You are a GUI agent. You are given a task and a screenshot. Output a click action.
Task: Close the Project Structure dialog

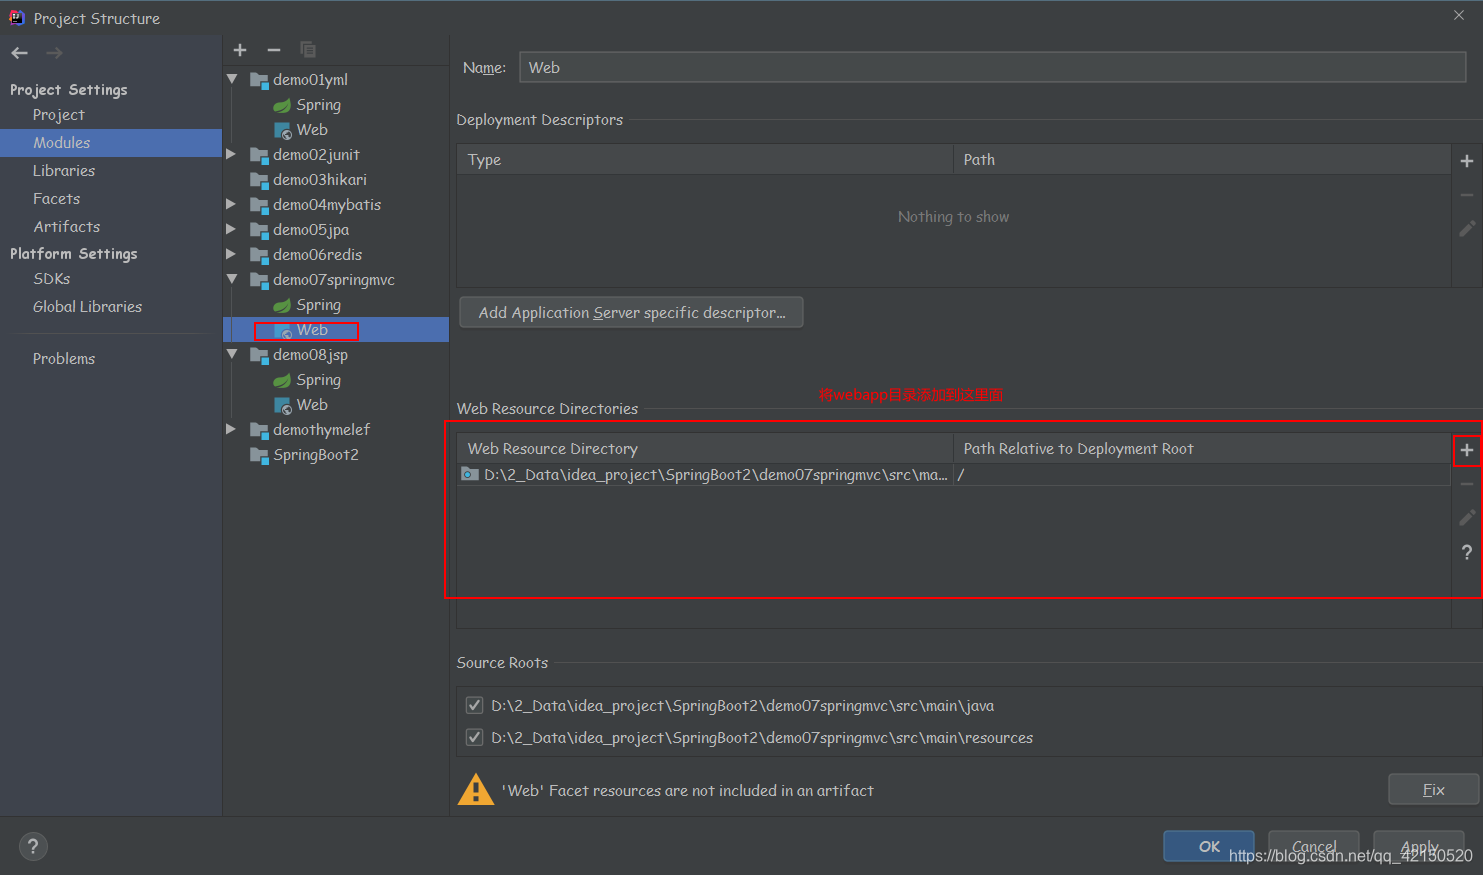click(x=1459, y=15)
